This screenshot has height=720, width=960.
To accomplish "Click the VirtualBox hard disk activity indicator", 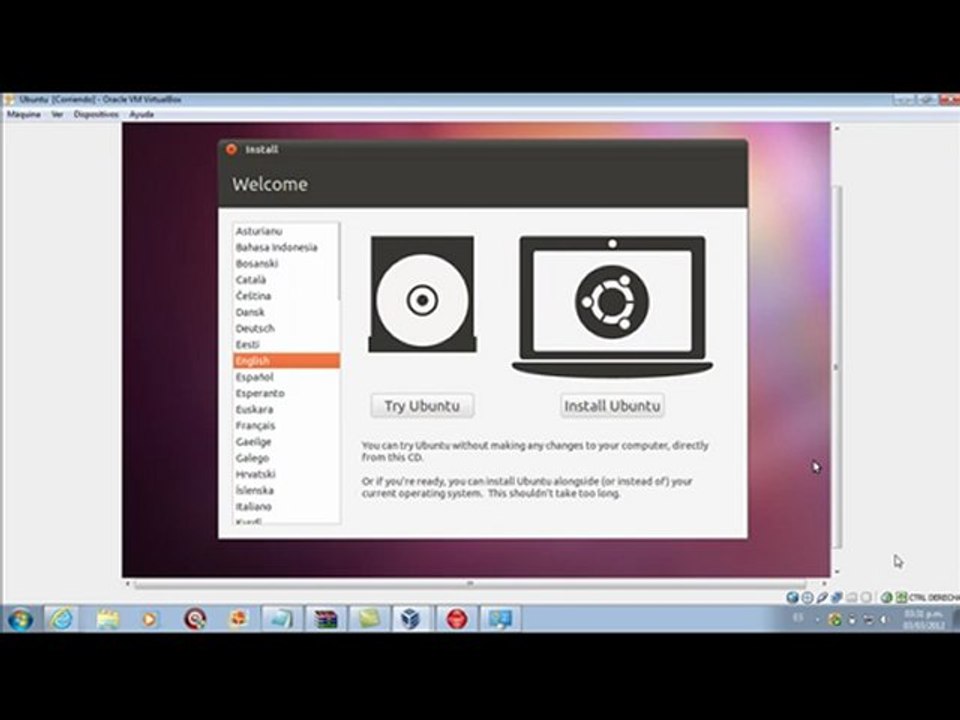I will [x=792, y=597].
